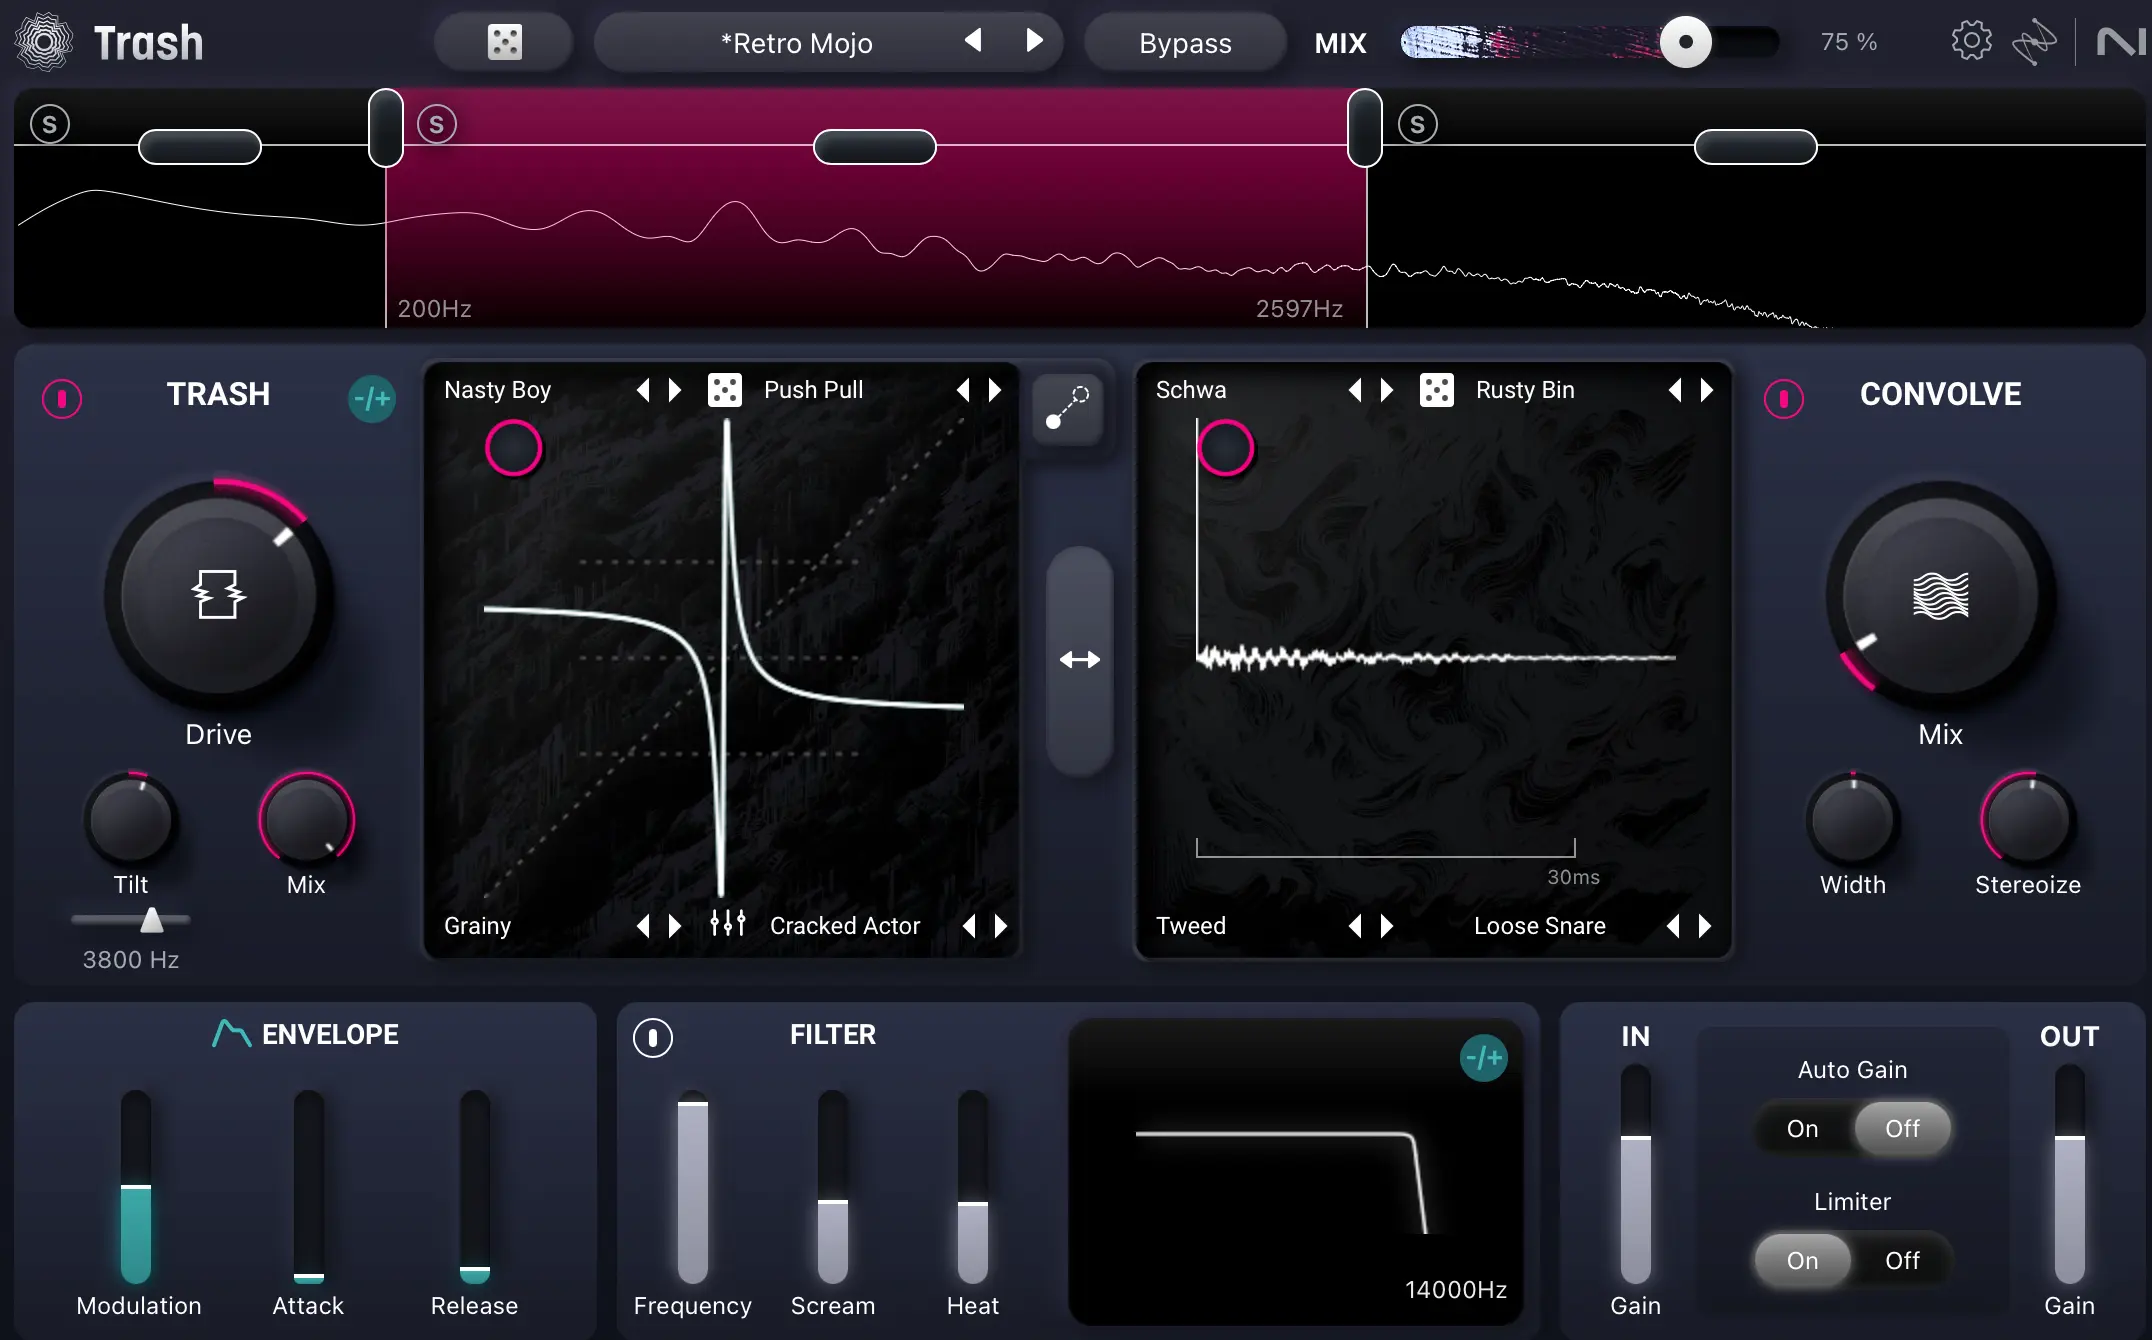The height and width of the screenshot is (1340, 2152).
Task: Select next preset after Retro Mojo
Action: tap(1034, 41)
